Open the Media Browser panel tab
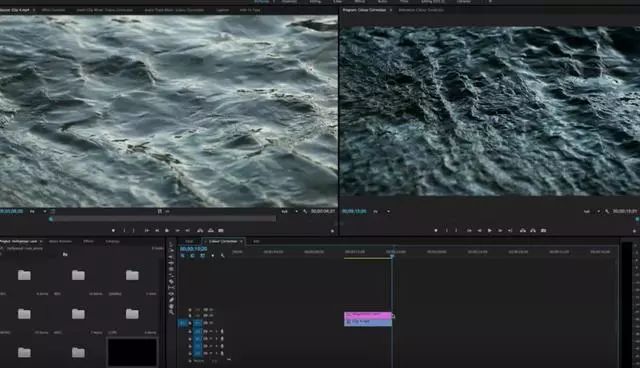The image size is (640, 368). 60,242
